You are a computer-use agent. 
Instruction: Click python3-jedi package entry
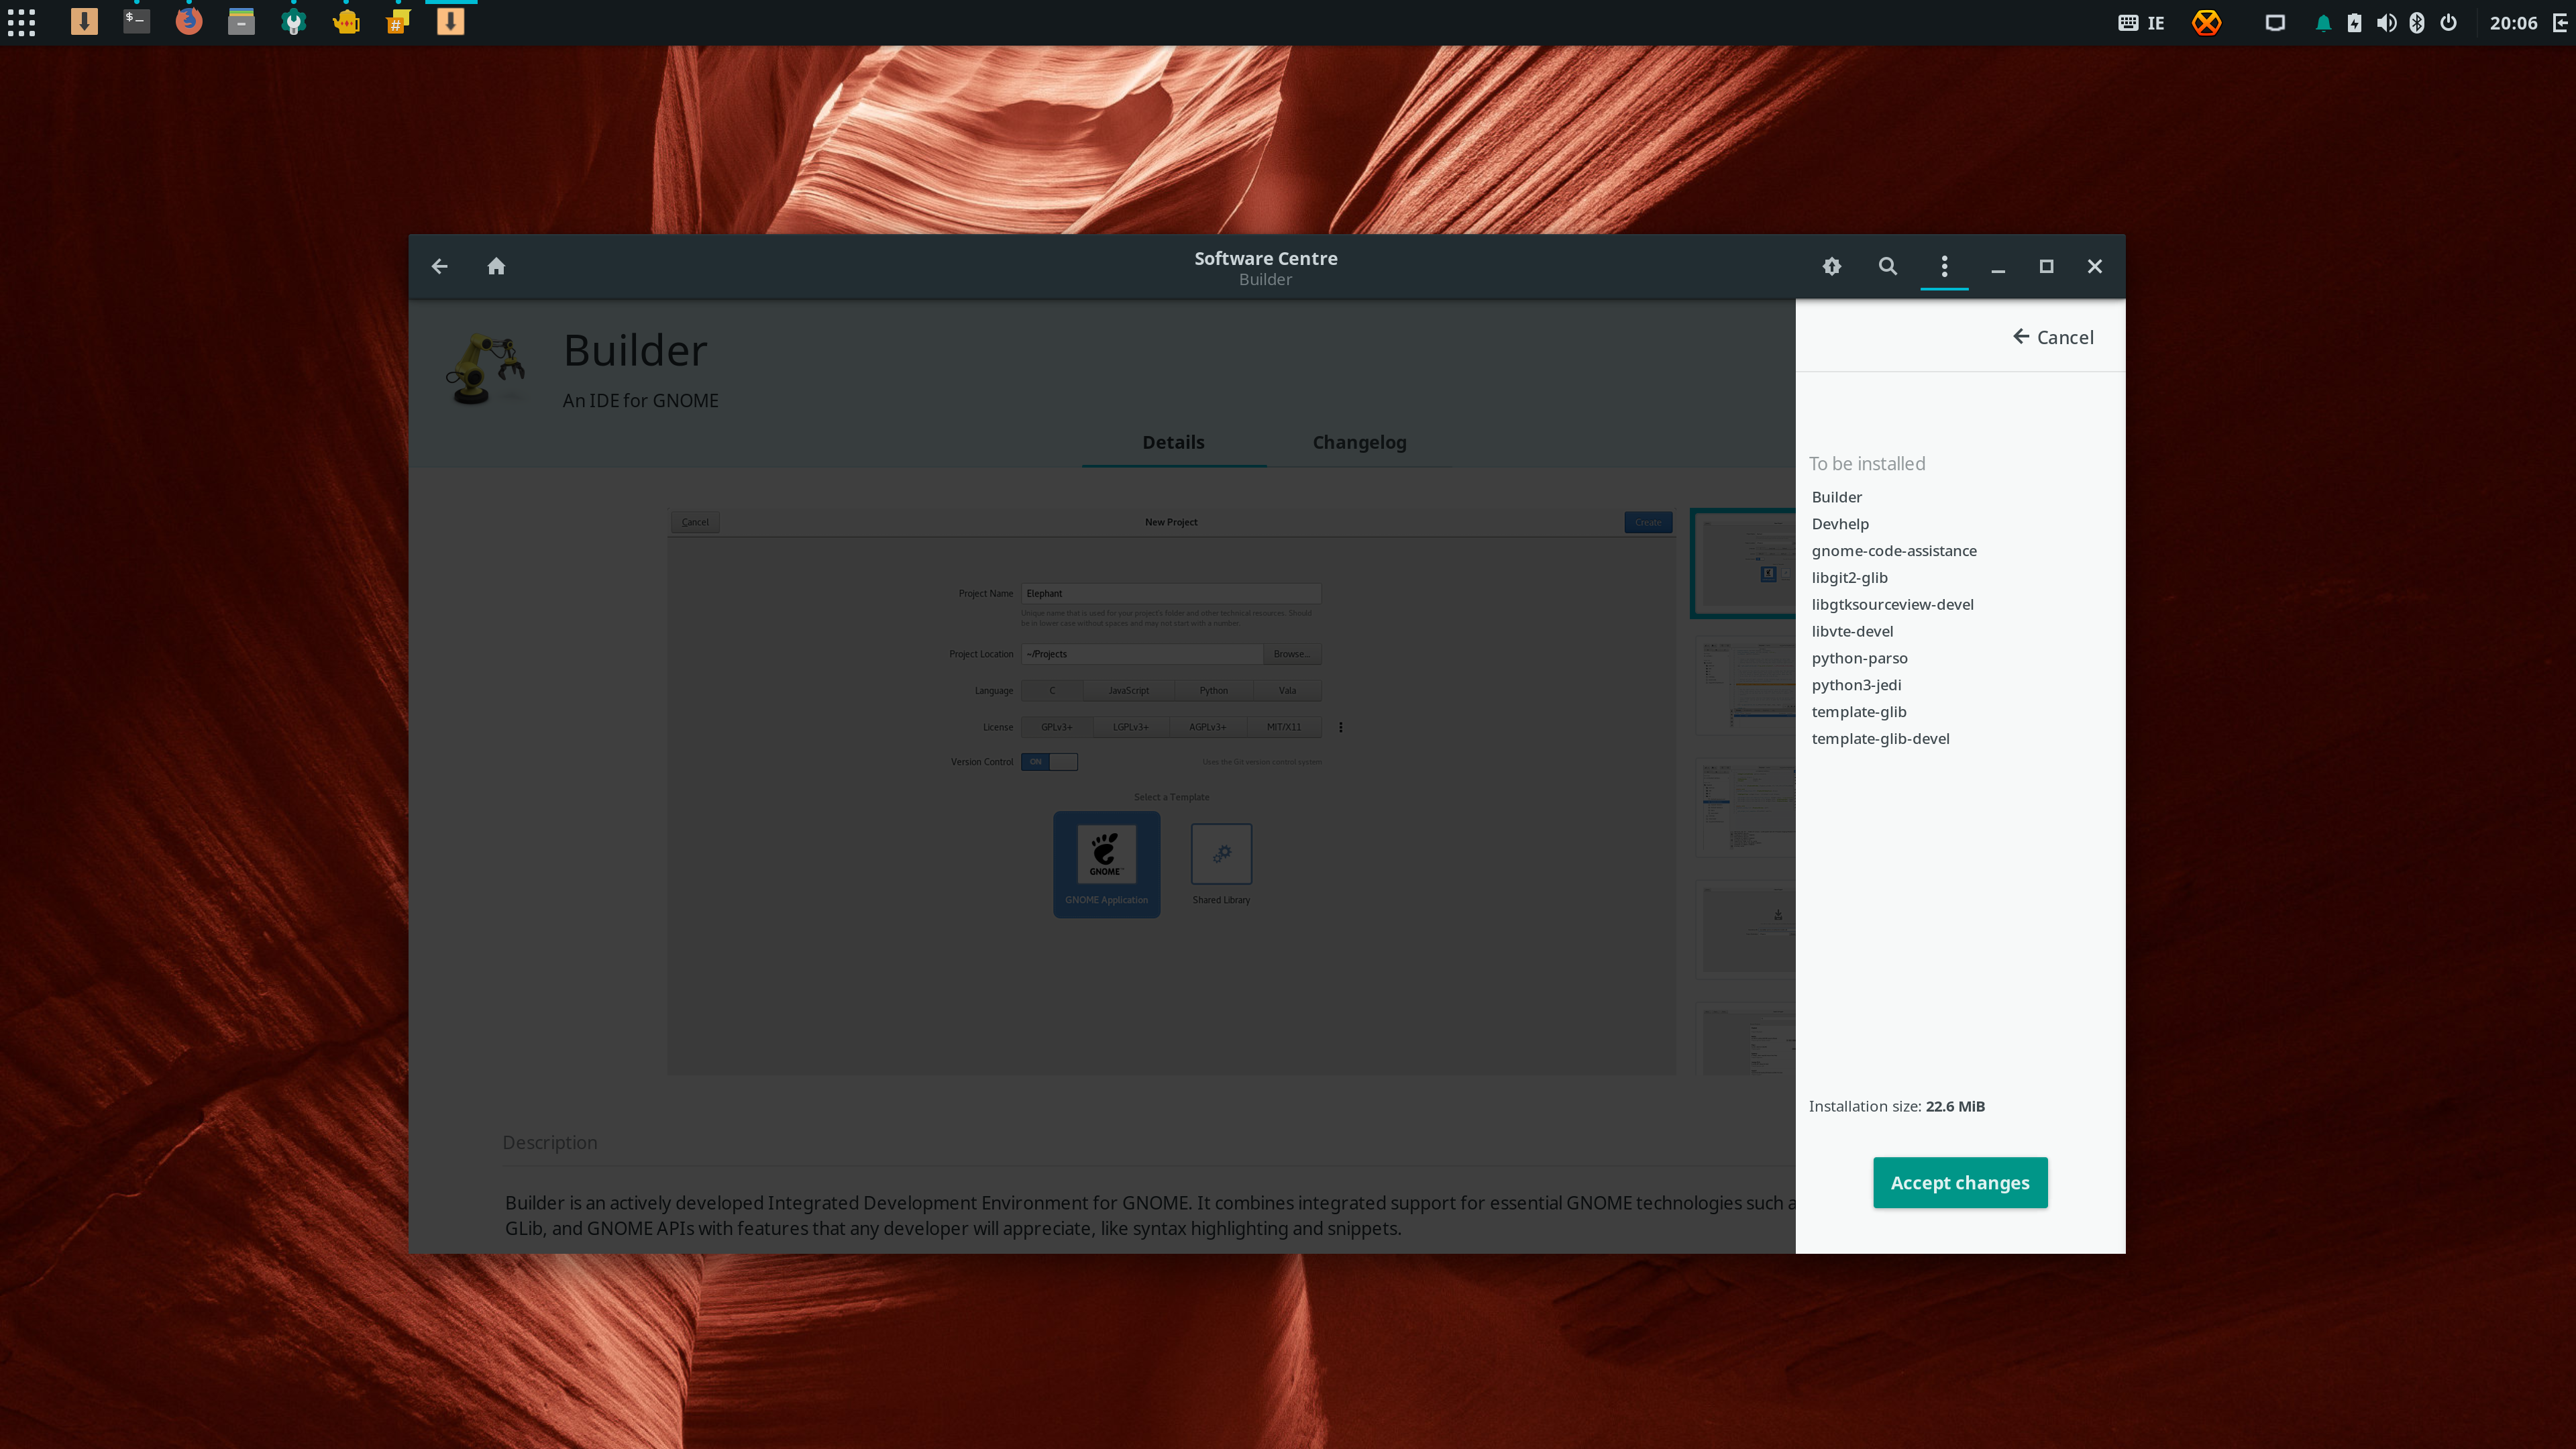click(1856, 685)
